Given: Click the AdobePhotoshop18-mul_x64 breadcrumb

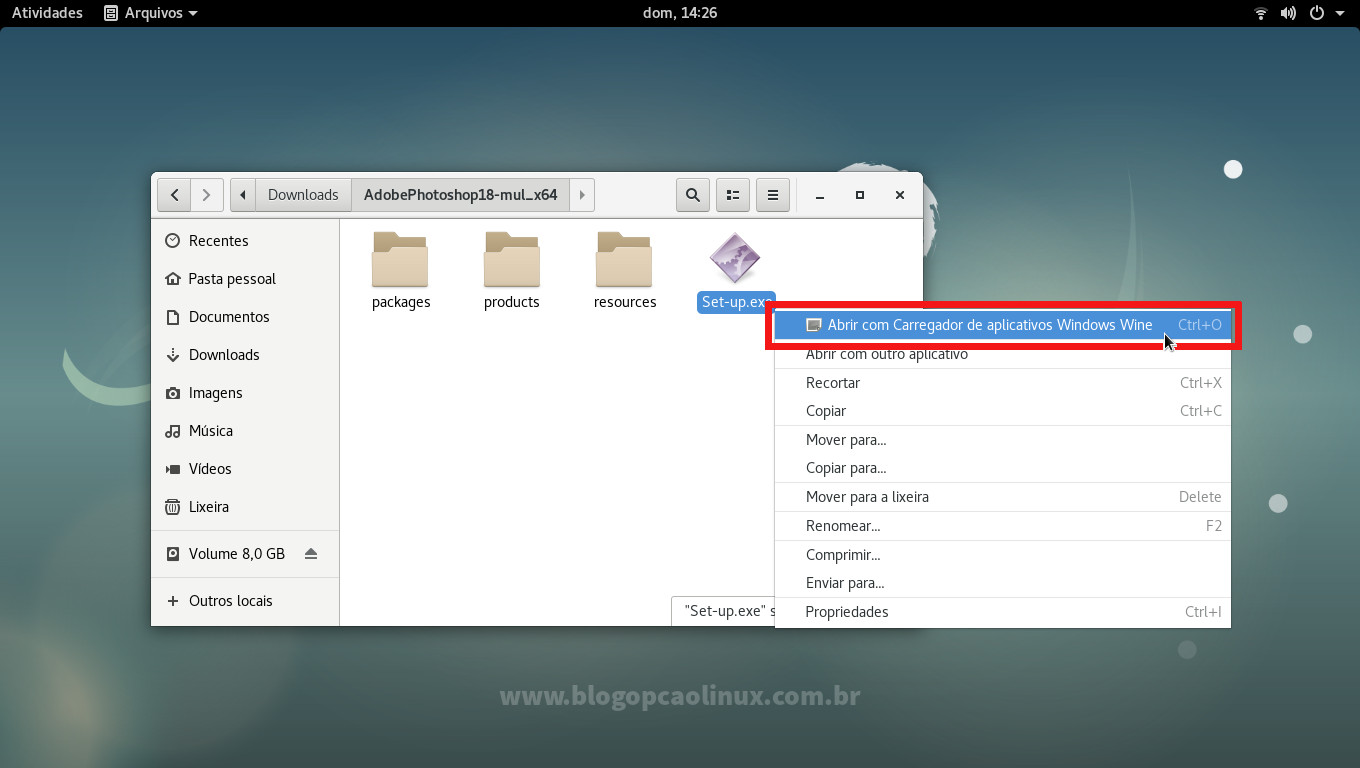Looking at the screenshot, I should tap(461, 195).
